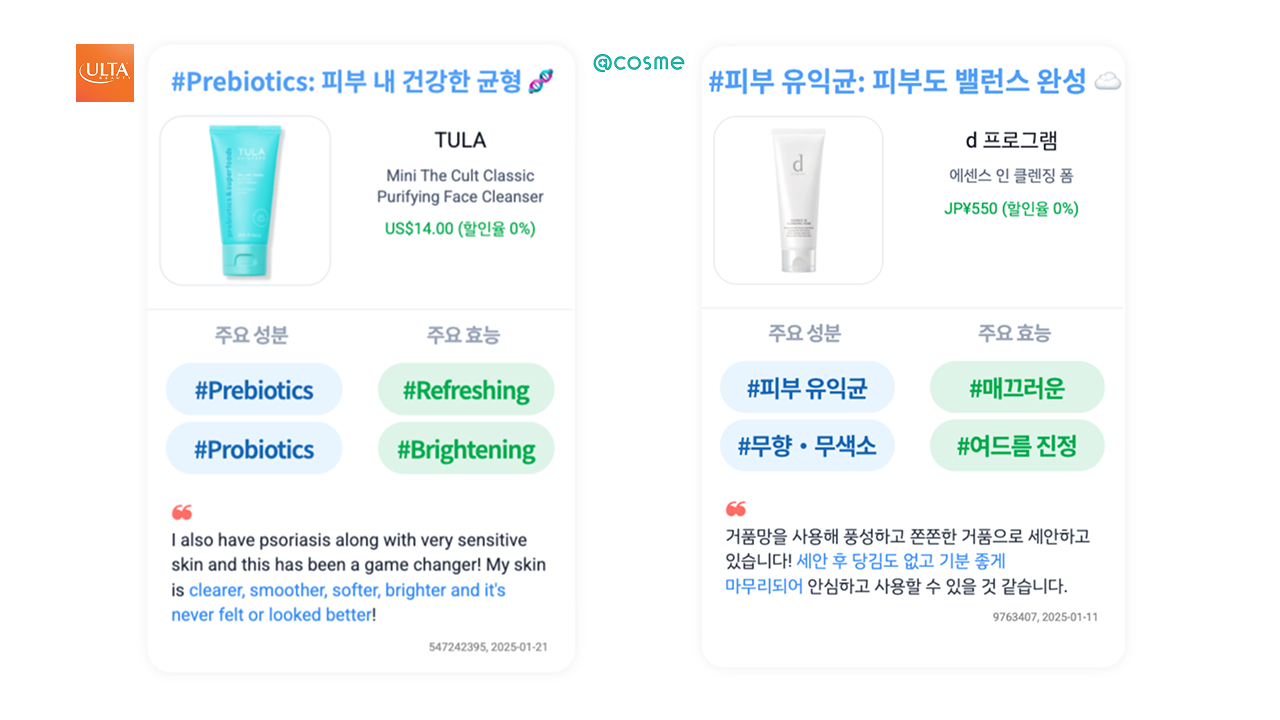Open the d 프로그램 white tube image

[x=798, y=200]
